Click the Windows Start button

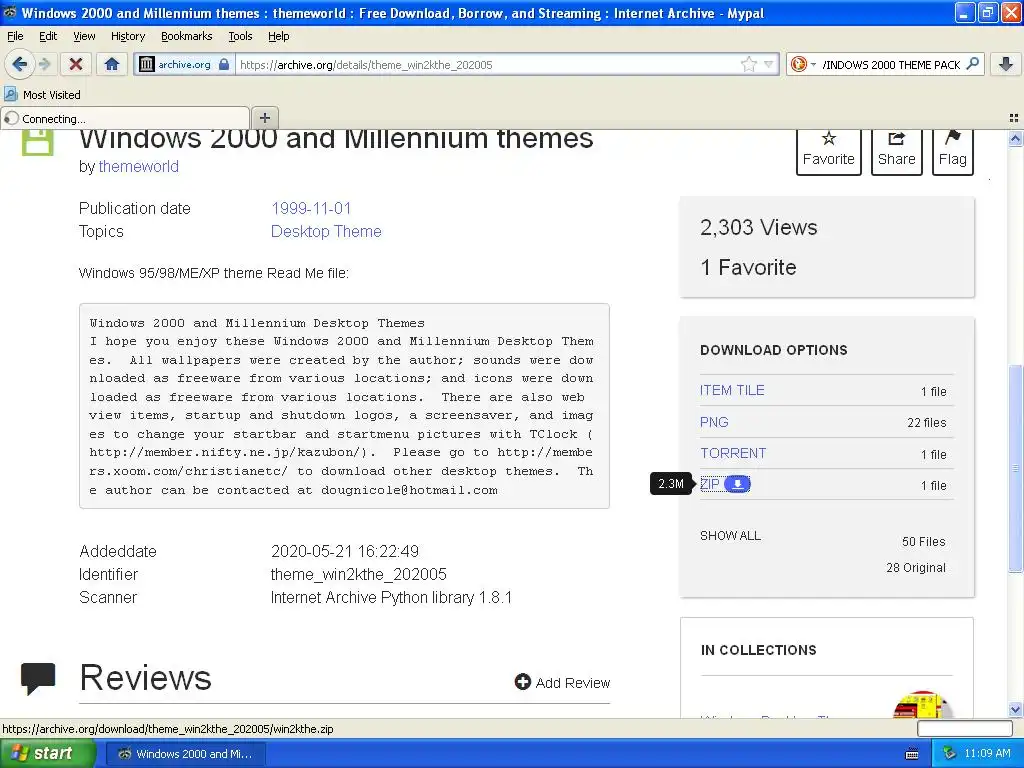pos(46,754)
